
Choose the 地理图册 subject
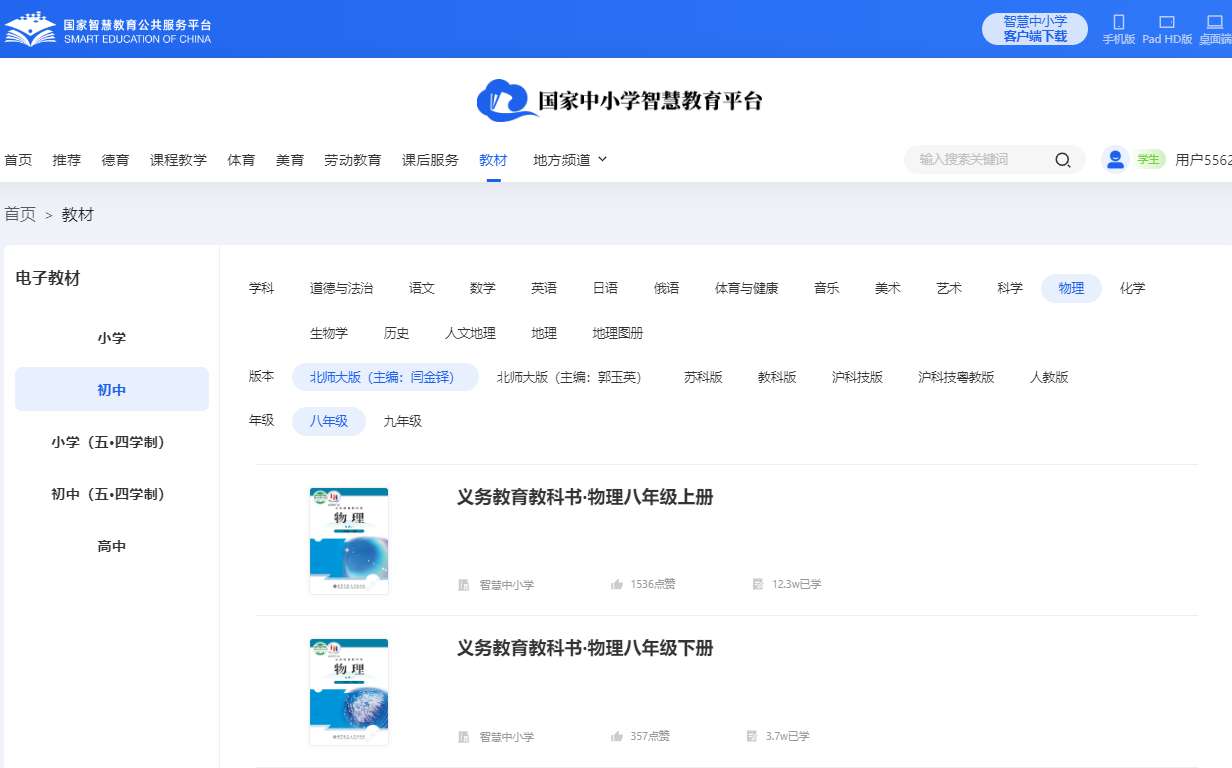pyautogui.click(x=618, y=333)
